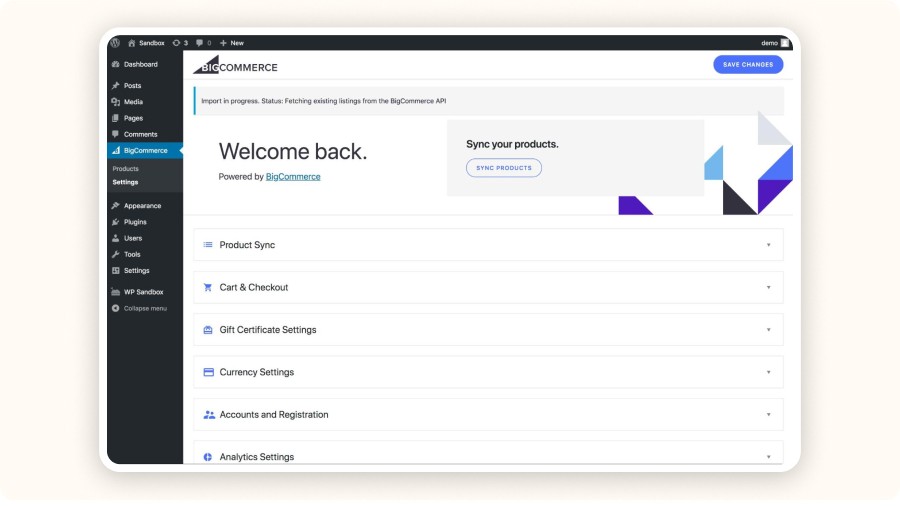Screen dimensions: 900x508
Task: Follow the BigCommerce powered-by link
Action: pos(293,177)
